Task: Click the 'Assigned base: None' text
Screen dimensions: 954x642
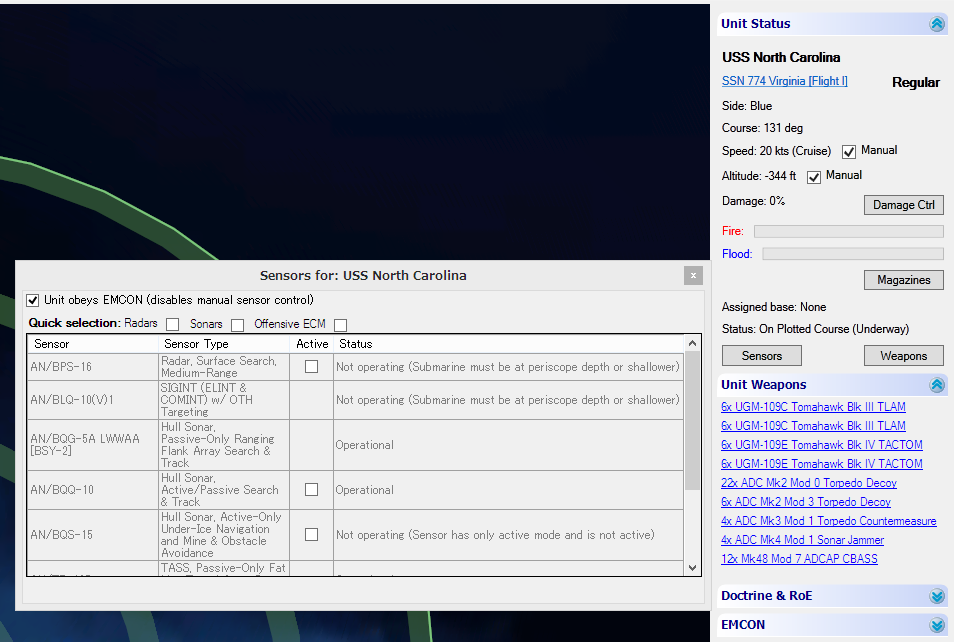Action: point(774,307)
